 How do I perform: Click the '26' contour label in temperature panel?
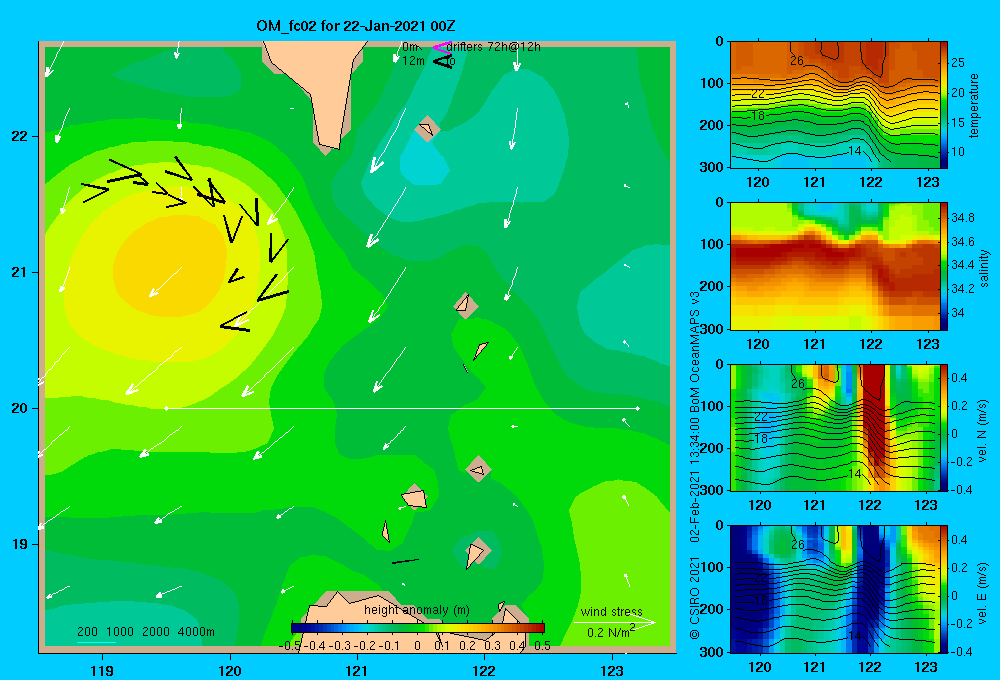(x=797, y=61)
